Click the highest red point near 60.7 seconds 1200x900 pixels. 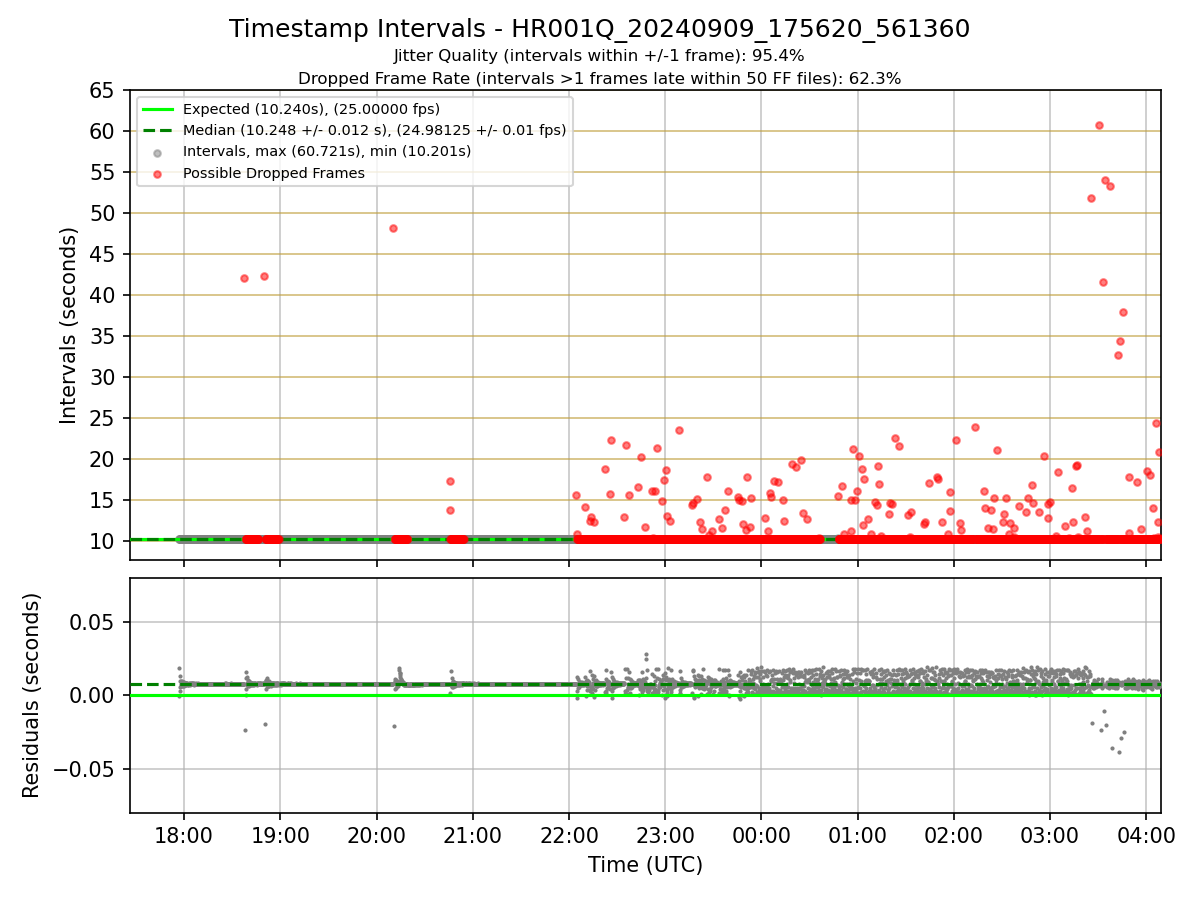click(x=1099, y=125)
